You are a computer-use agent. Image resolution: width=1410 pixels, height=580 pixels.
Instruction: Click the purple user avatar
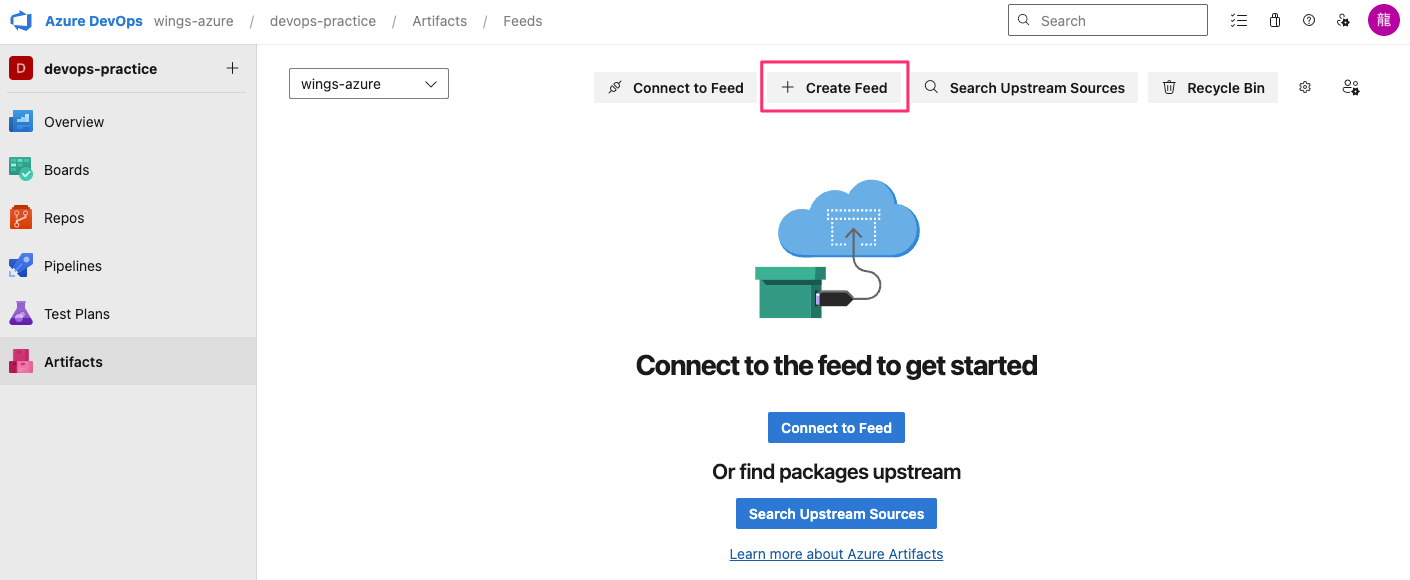[x=1383, y=20]
